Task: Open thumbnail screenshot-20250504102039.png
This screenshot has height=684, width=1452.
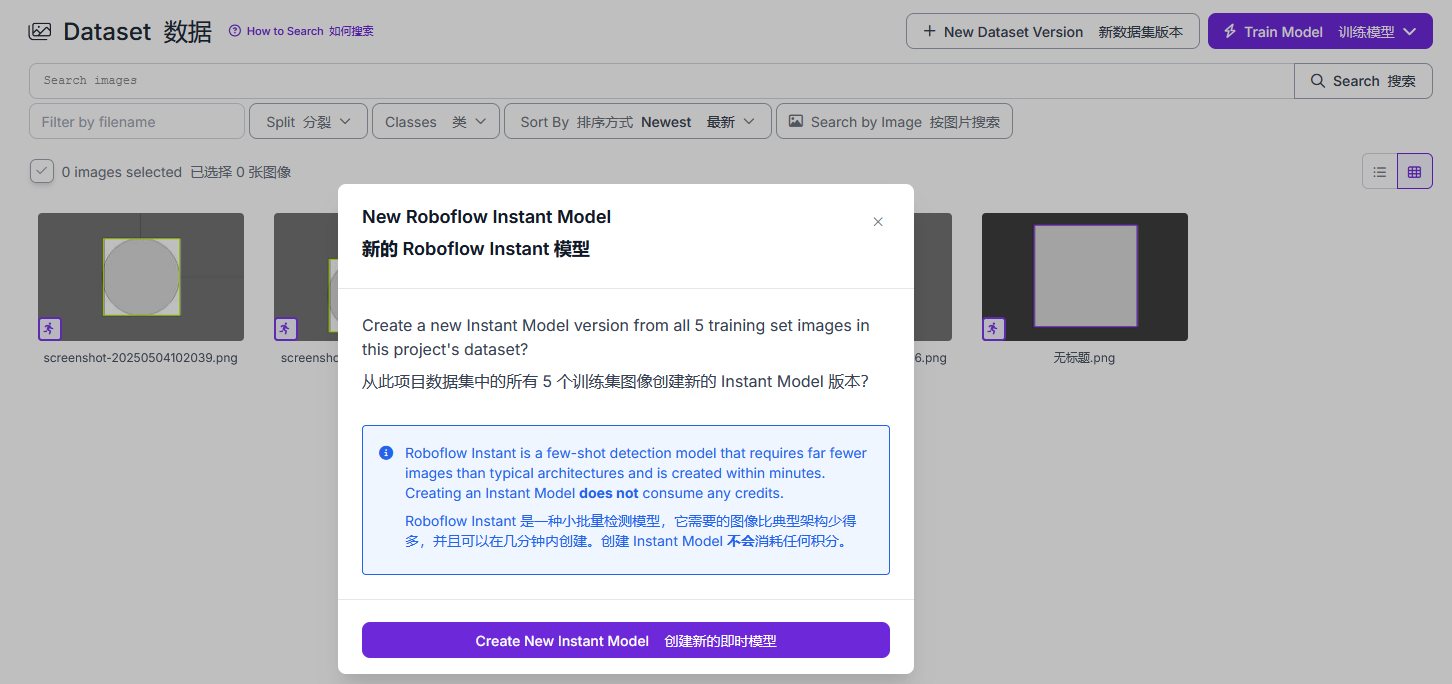Action: (141, 277)
